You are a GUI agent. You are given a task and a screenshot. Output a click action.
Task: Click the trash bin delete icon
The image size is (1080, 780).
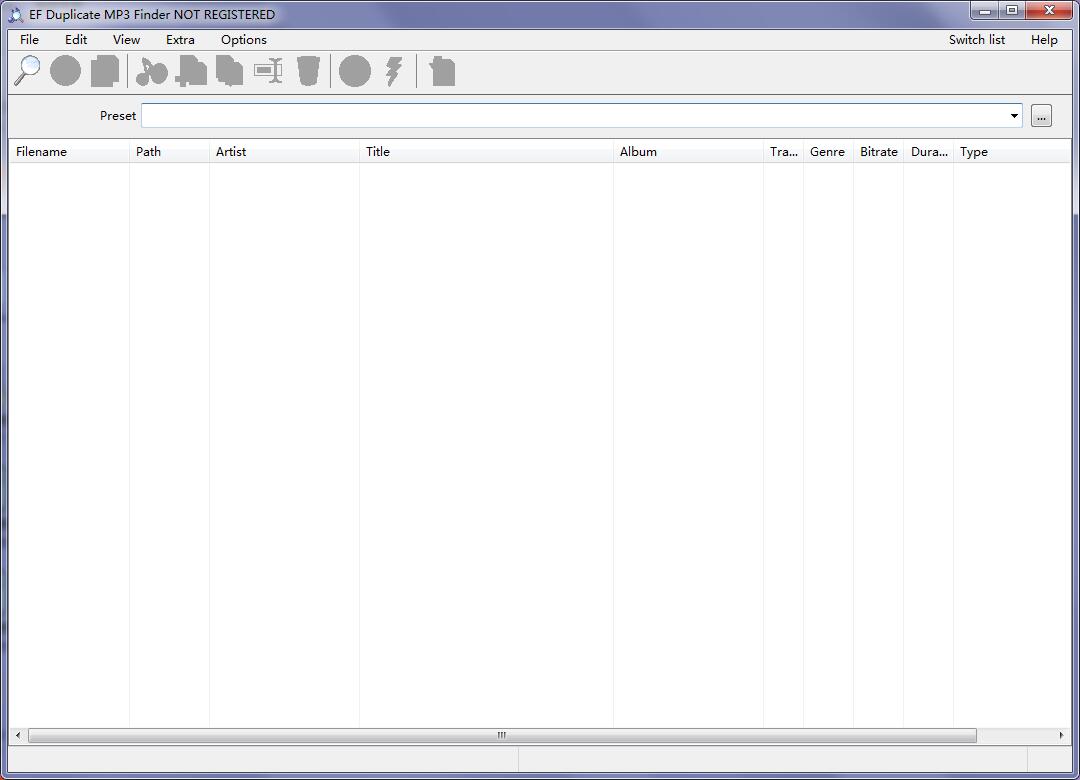(308, 71)
